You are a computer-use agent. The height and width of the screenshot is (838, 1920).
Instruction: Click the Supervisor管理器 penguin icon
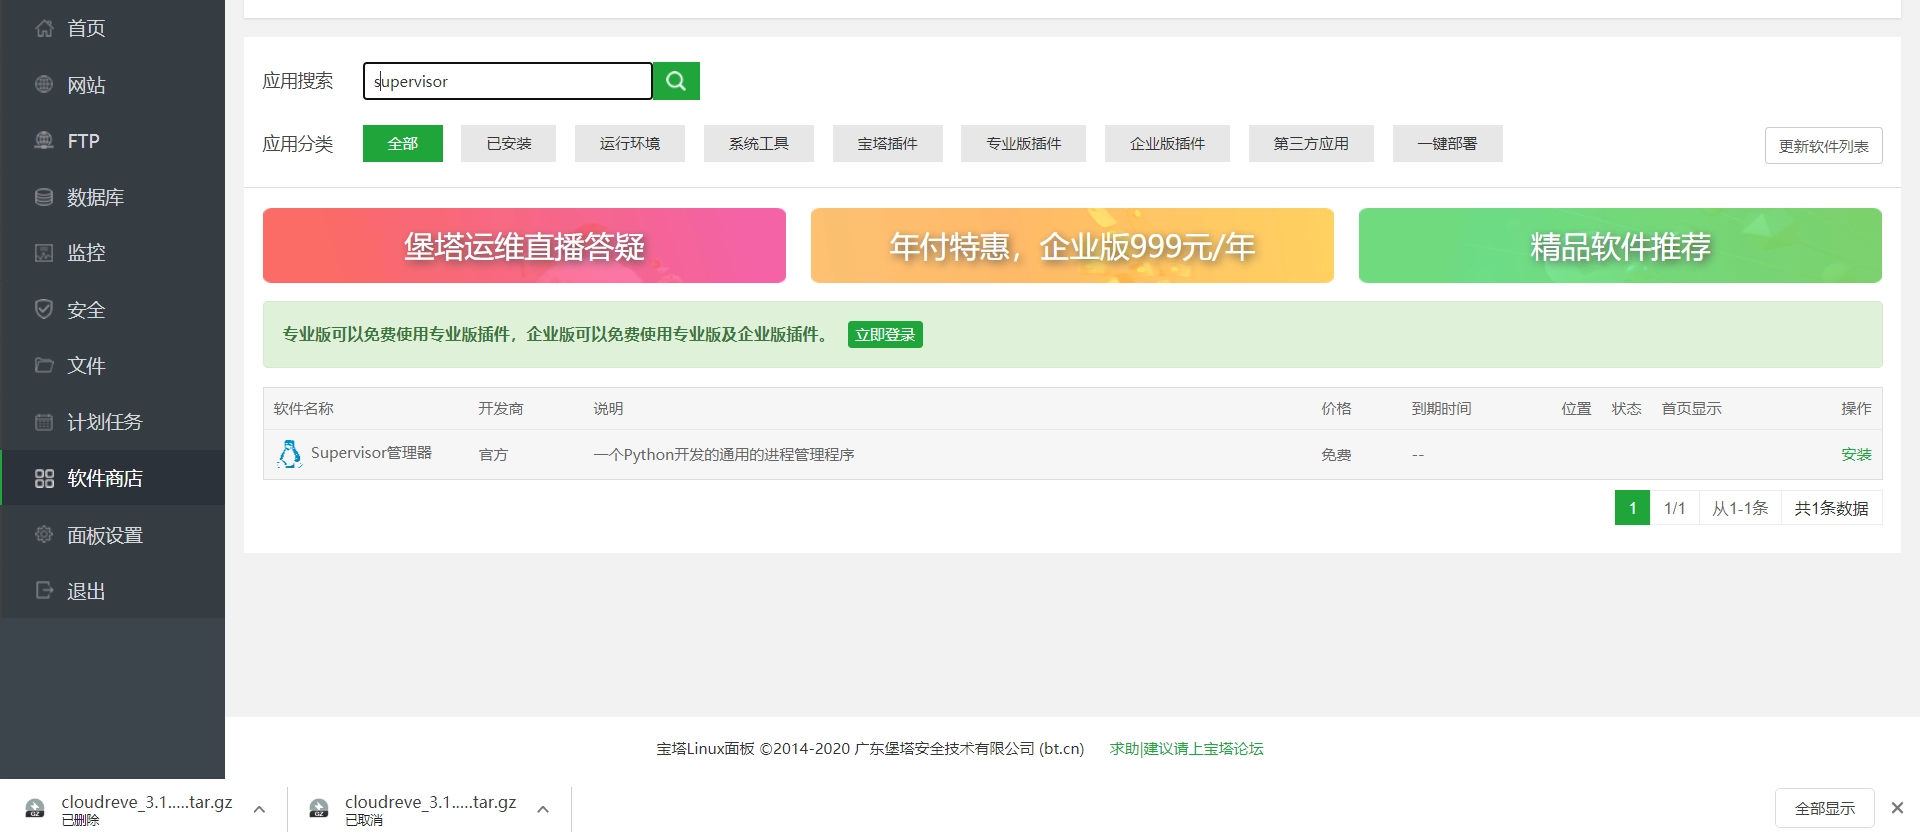tap(289, 454)
